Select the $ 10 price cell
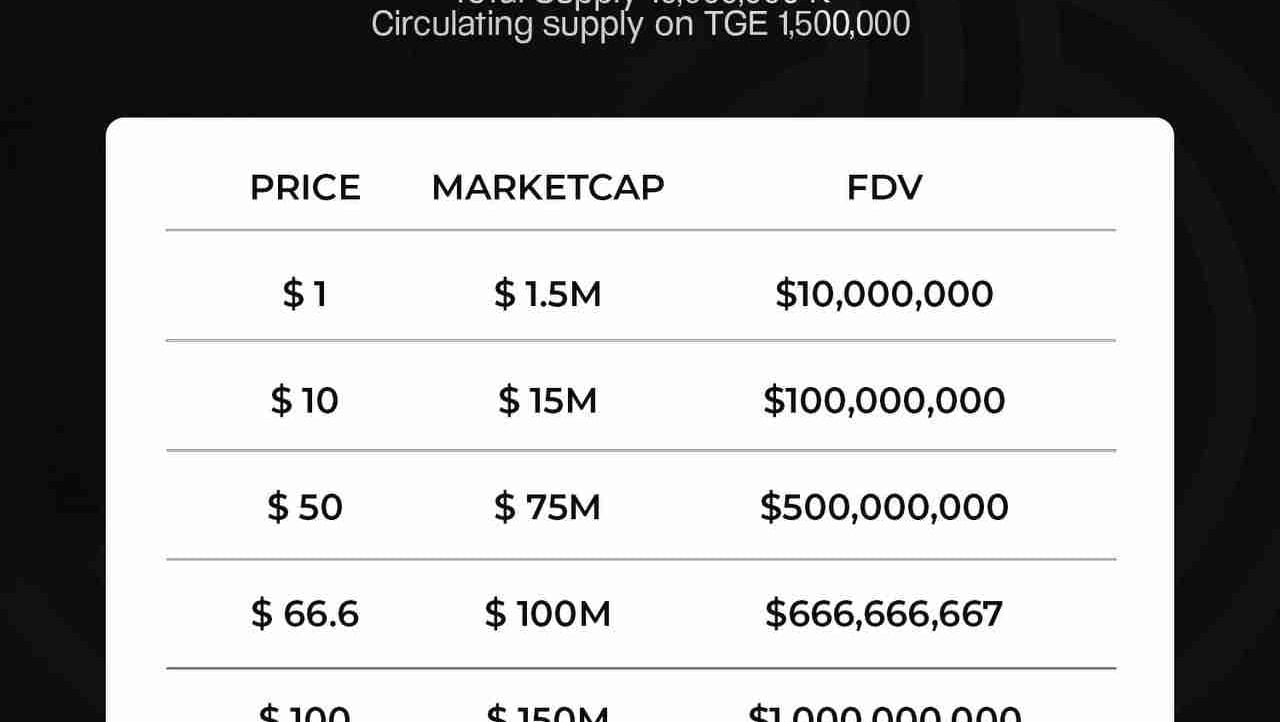The width and height of the screenshot is (1280, 722). [x=305, y=401]
